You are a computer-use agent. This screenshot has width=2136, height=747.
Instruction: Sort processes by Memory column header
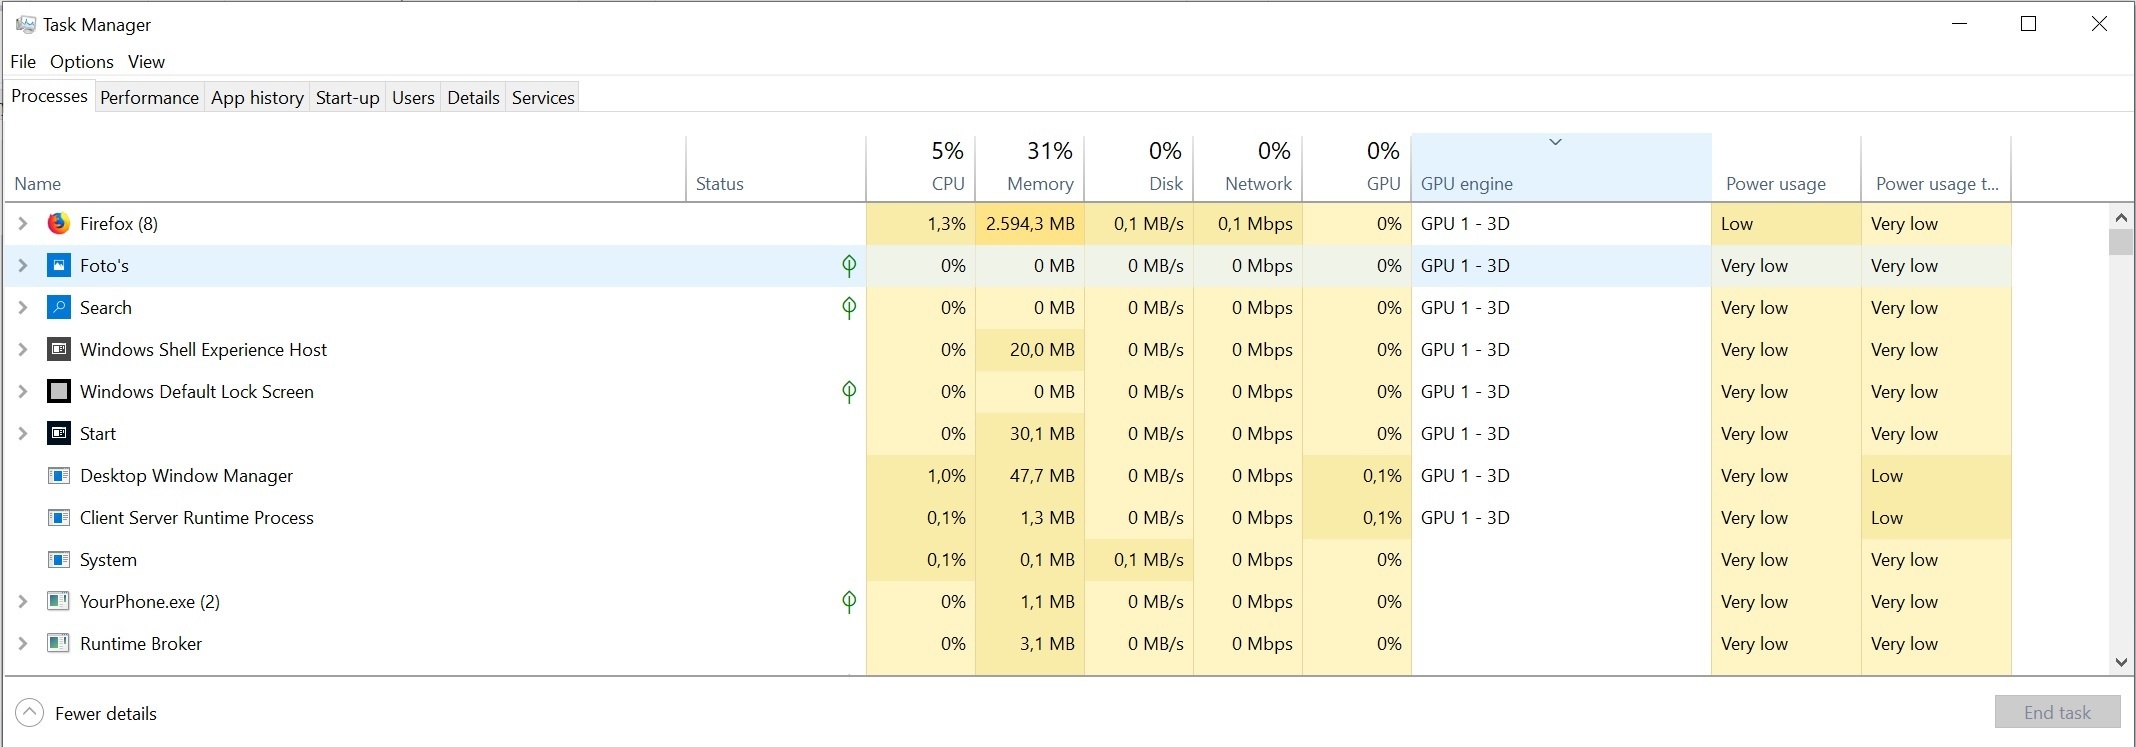pos(1039,184)
